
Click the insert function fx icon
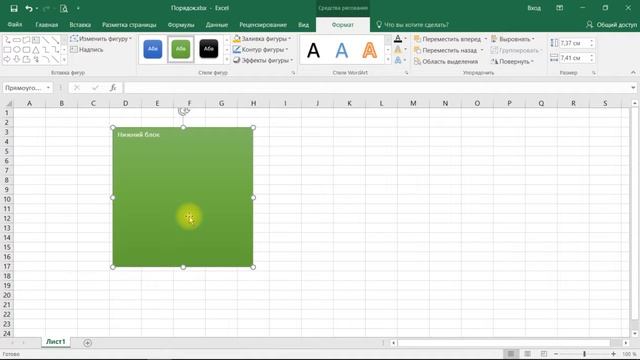(x=113, y=88)
